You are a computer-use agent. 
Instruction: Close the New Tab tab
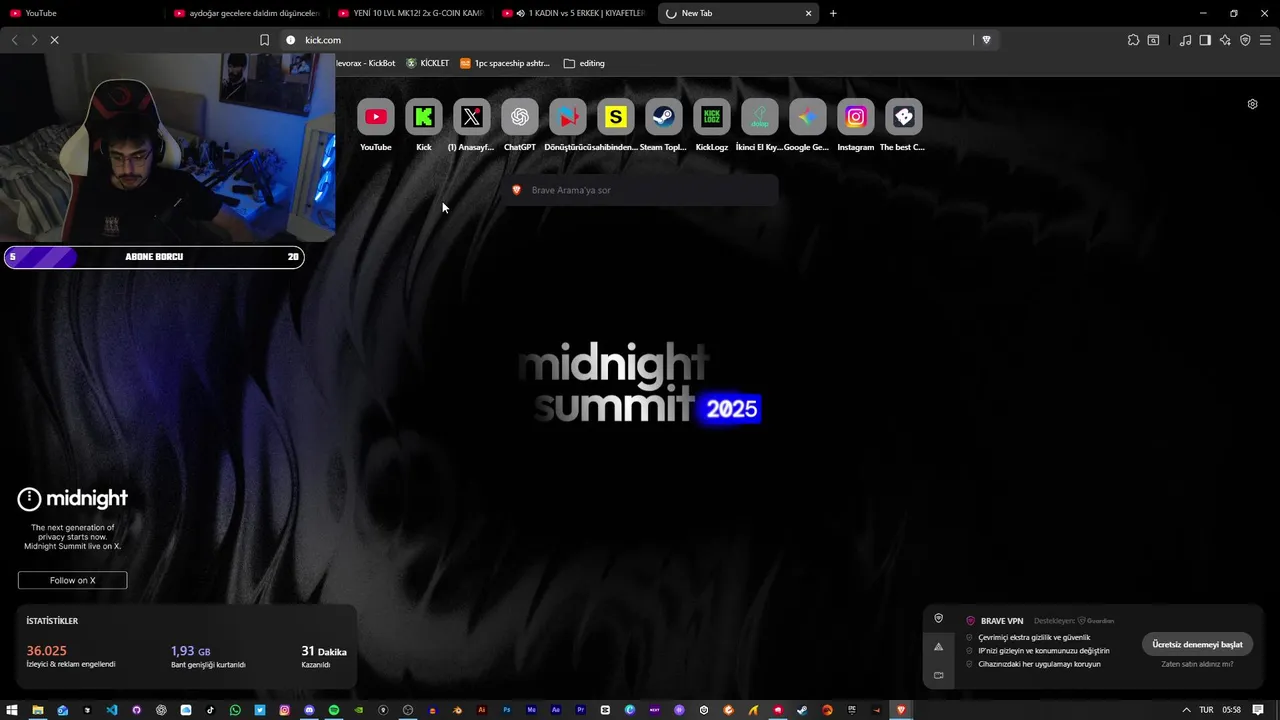808,13
